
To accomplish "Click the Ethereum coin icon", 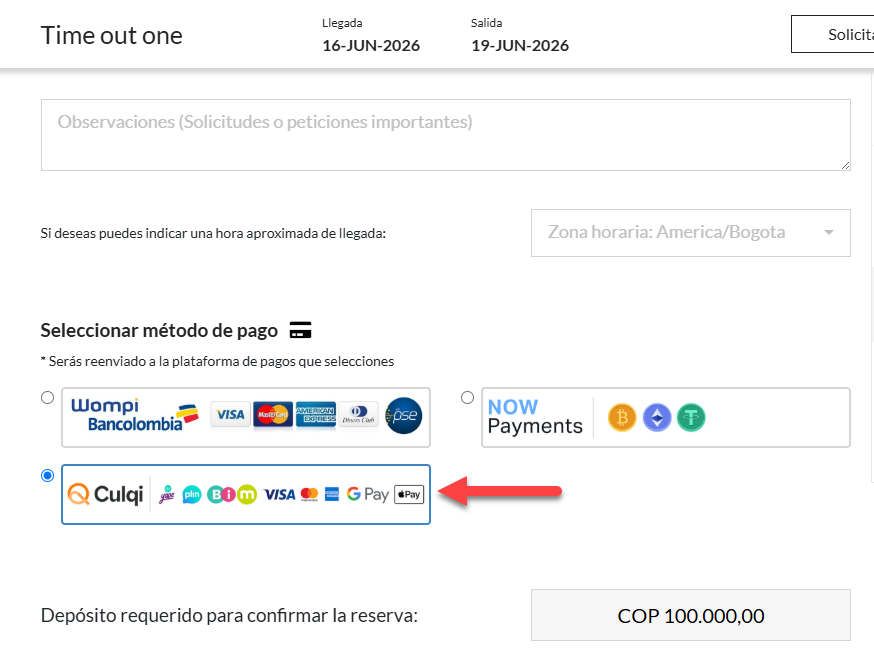I will (657, 418).
